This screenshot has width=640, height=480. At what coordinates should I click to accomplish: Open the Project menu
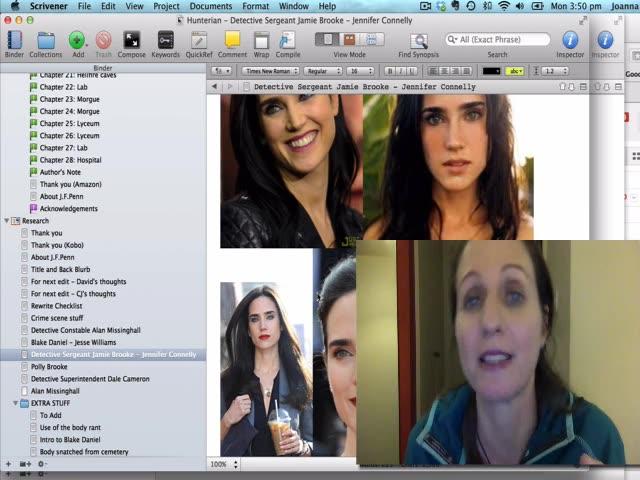tap(166, 6)
